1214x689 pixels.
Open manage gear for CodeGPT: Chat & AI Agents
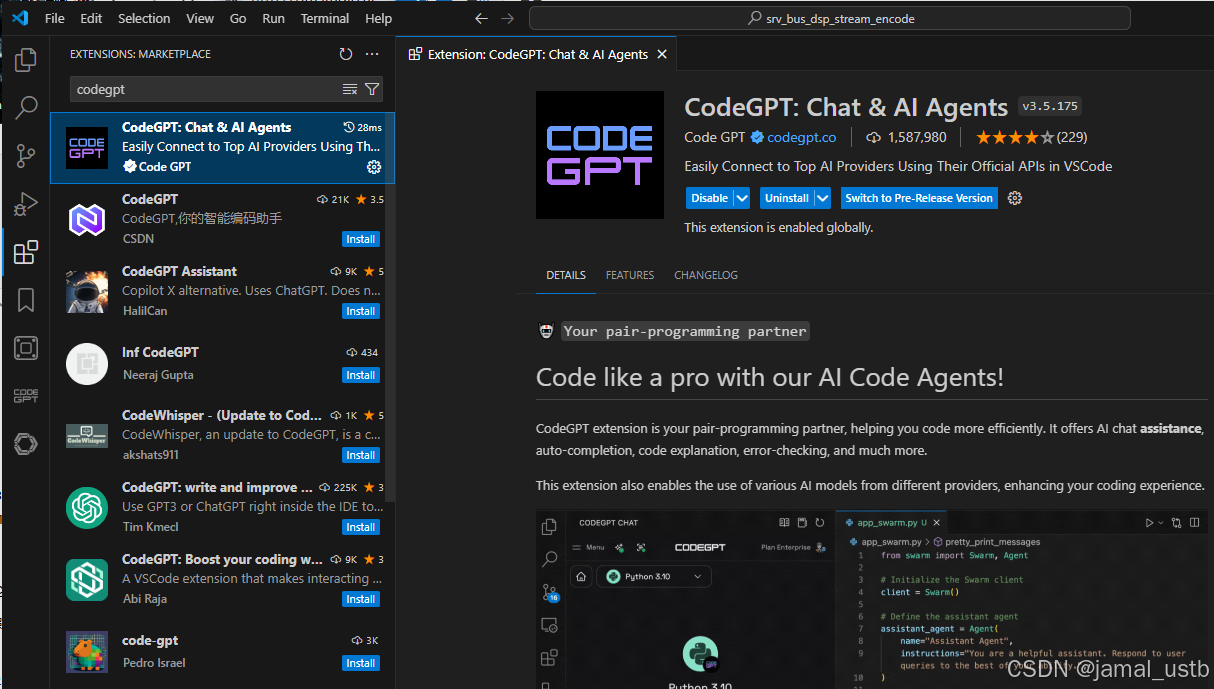tap(374, 167)
